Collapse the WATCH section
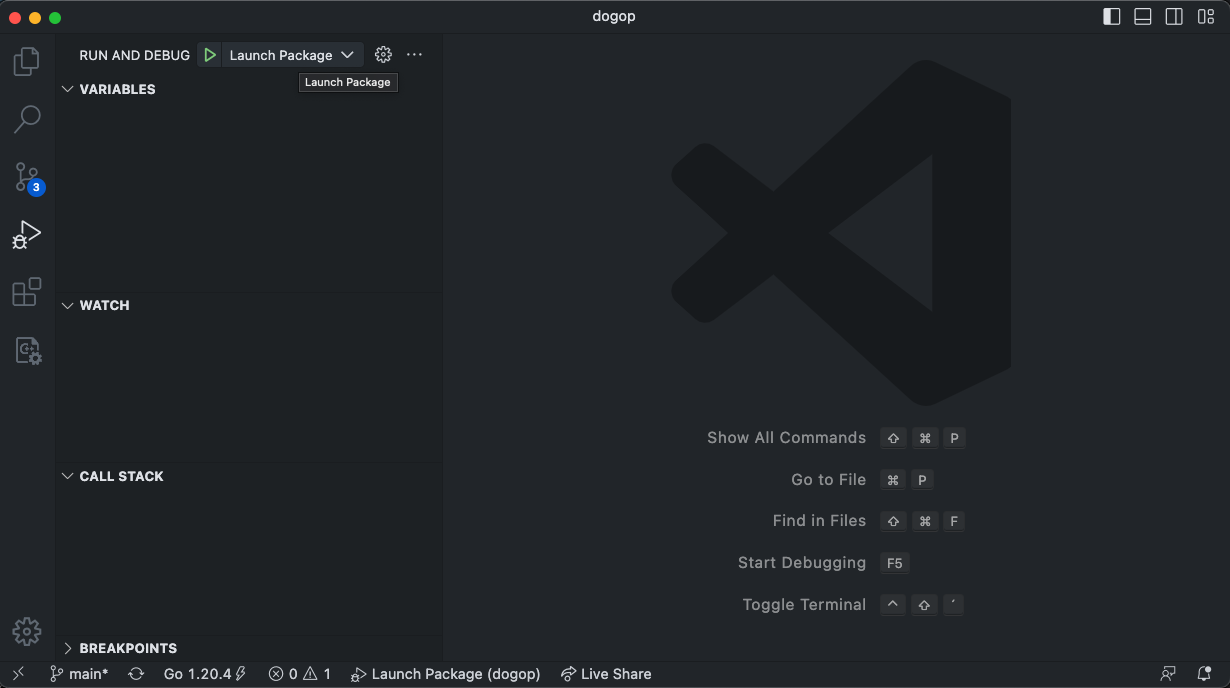Viewport: 1230px width, 688px height. pos(68,305)
